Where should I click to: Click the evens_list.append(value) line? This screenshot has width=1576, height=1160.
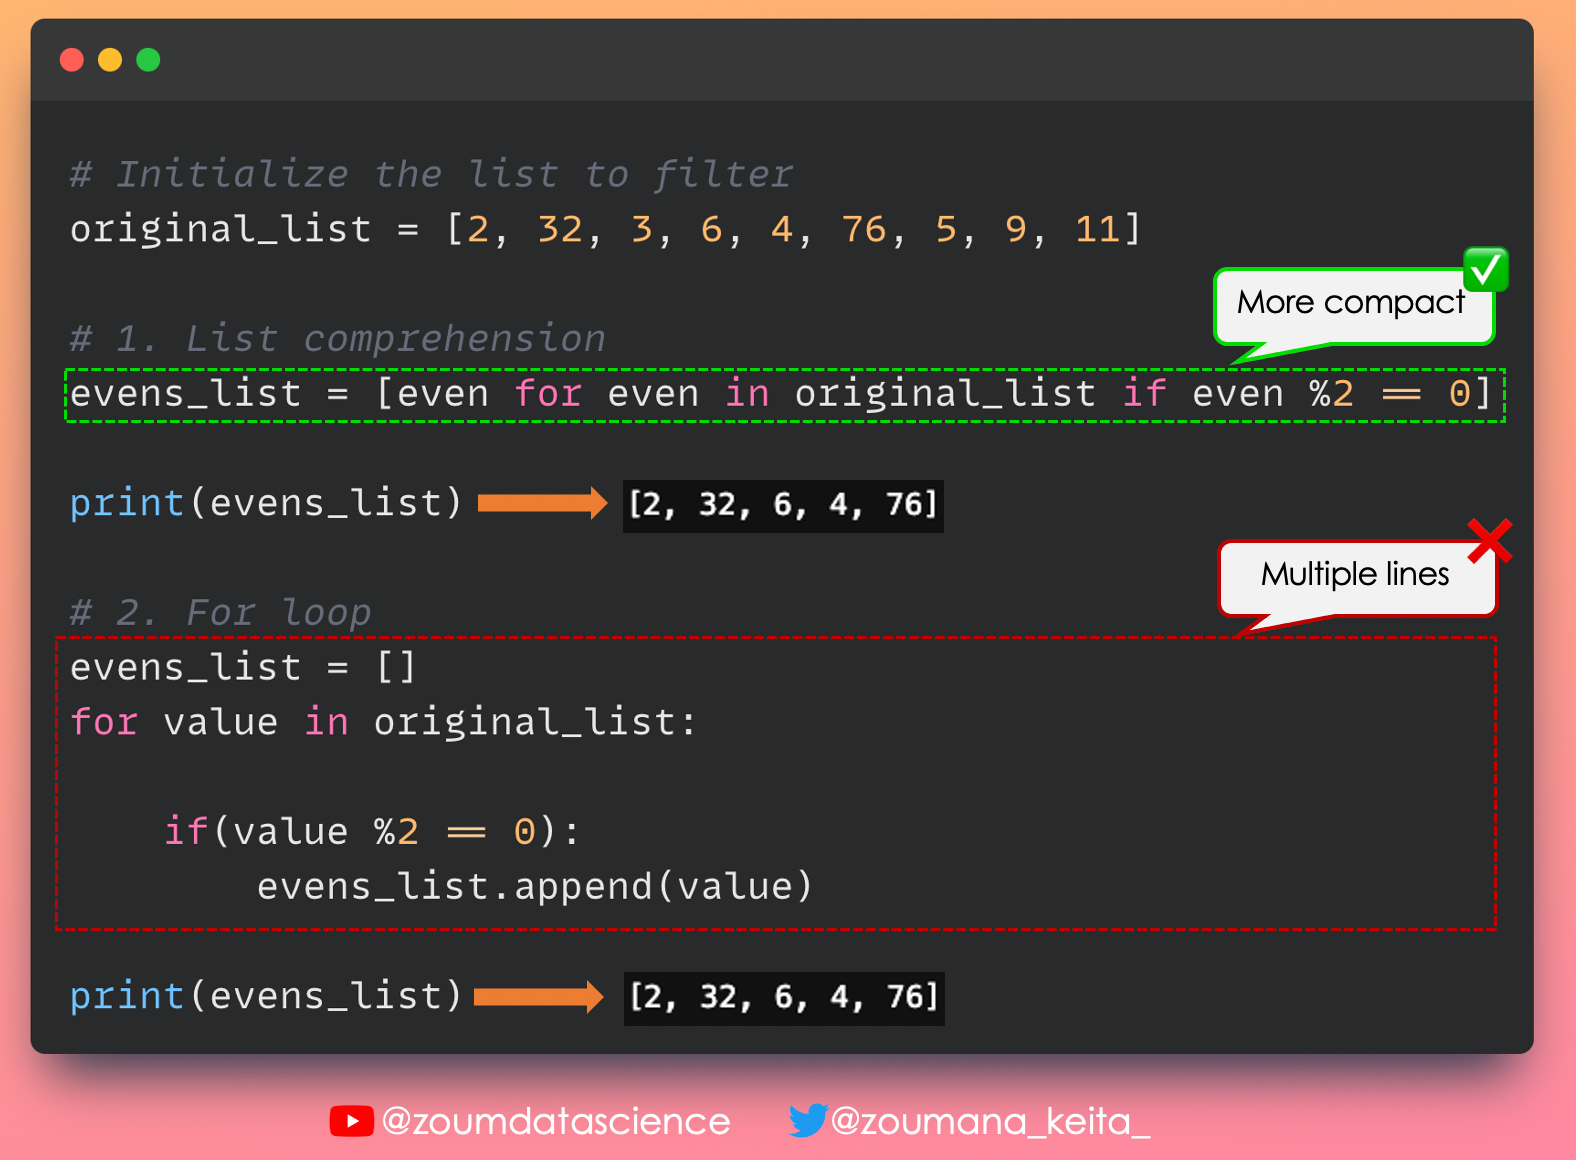click(x=535, y=887)
